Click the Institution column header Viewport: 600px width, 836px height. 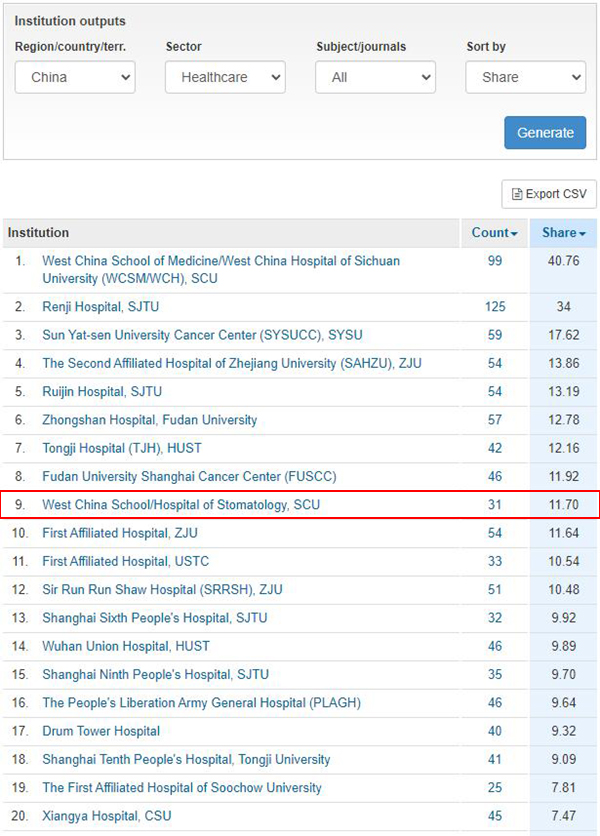pos(39,233)
